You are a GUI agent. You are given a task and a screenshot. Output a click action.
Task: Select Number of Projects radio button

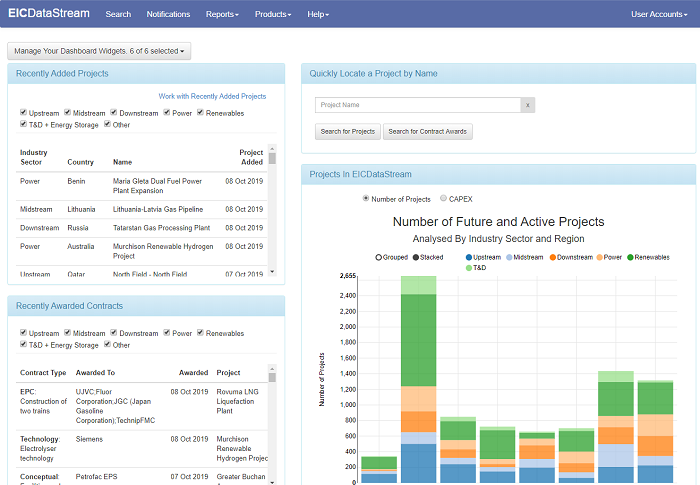[366, 198]
